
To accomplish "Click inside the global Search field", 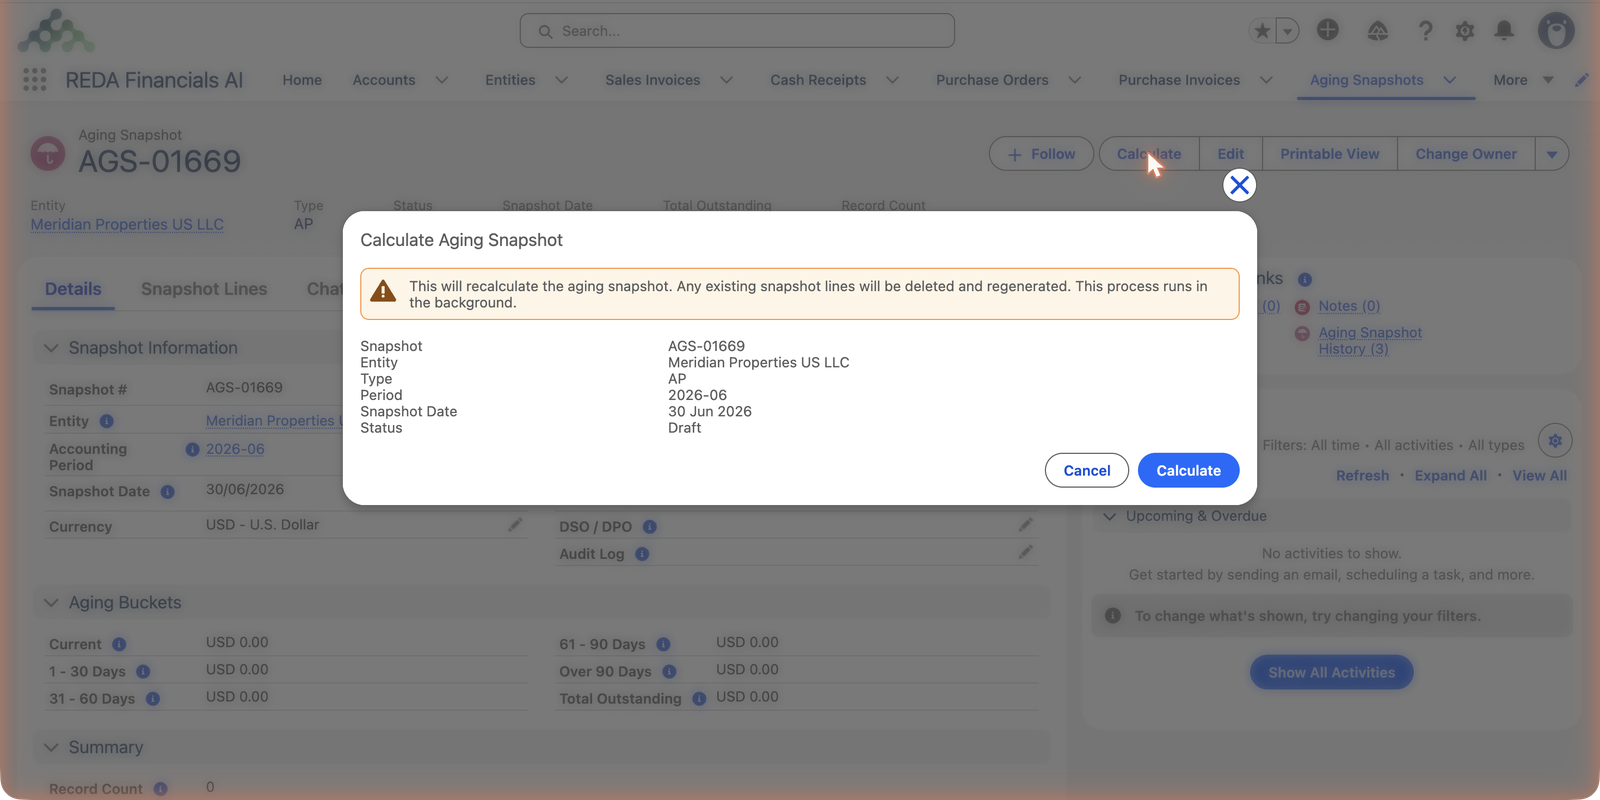I will point(737,31).
